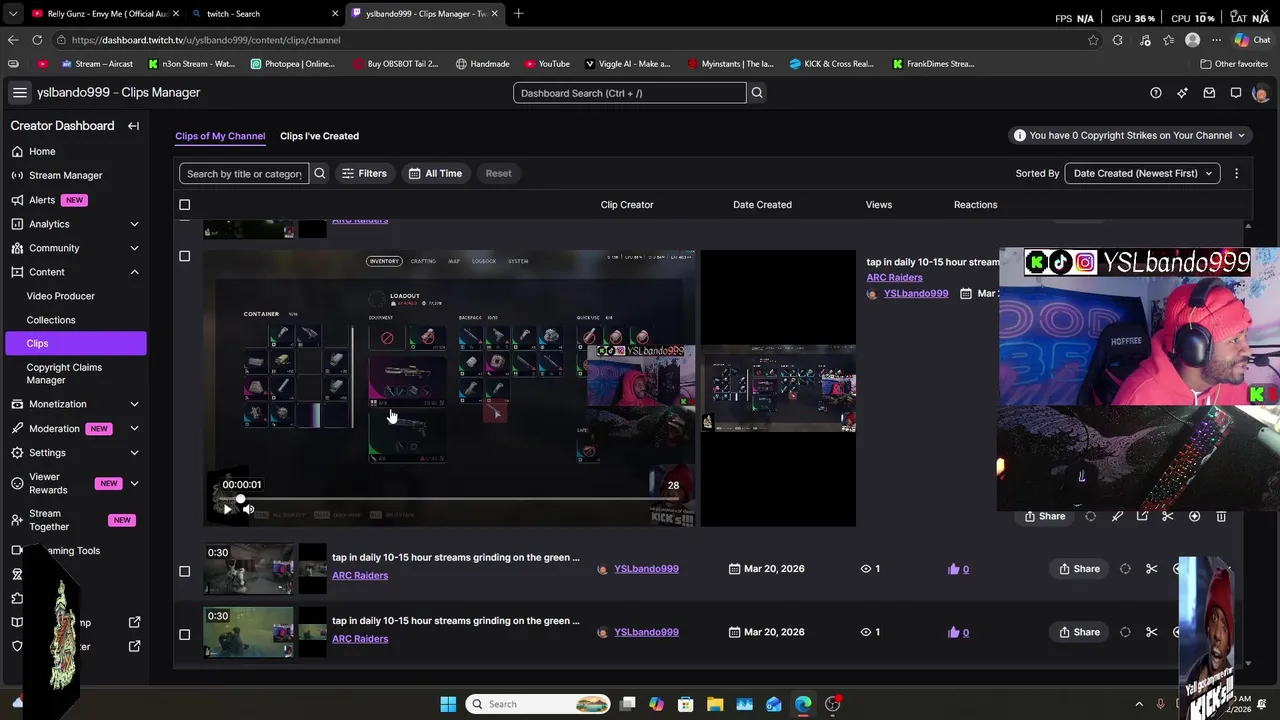Expand the Monetization sidebar section

(134, 404)
